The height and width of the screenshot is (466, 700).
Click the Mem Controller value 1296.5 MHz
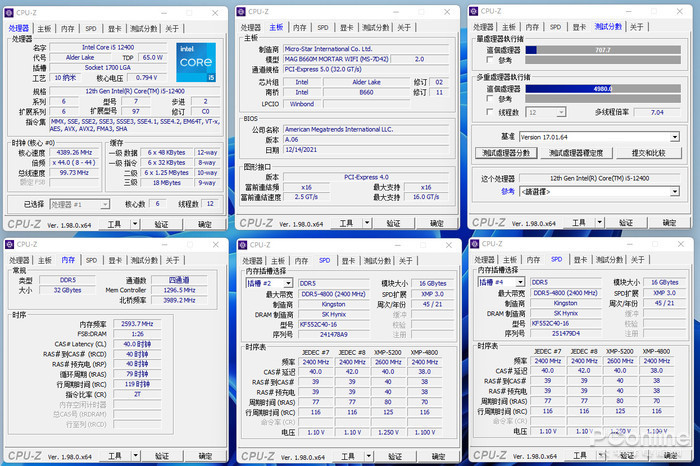[179, 290]
